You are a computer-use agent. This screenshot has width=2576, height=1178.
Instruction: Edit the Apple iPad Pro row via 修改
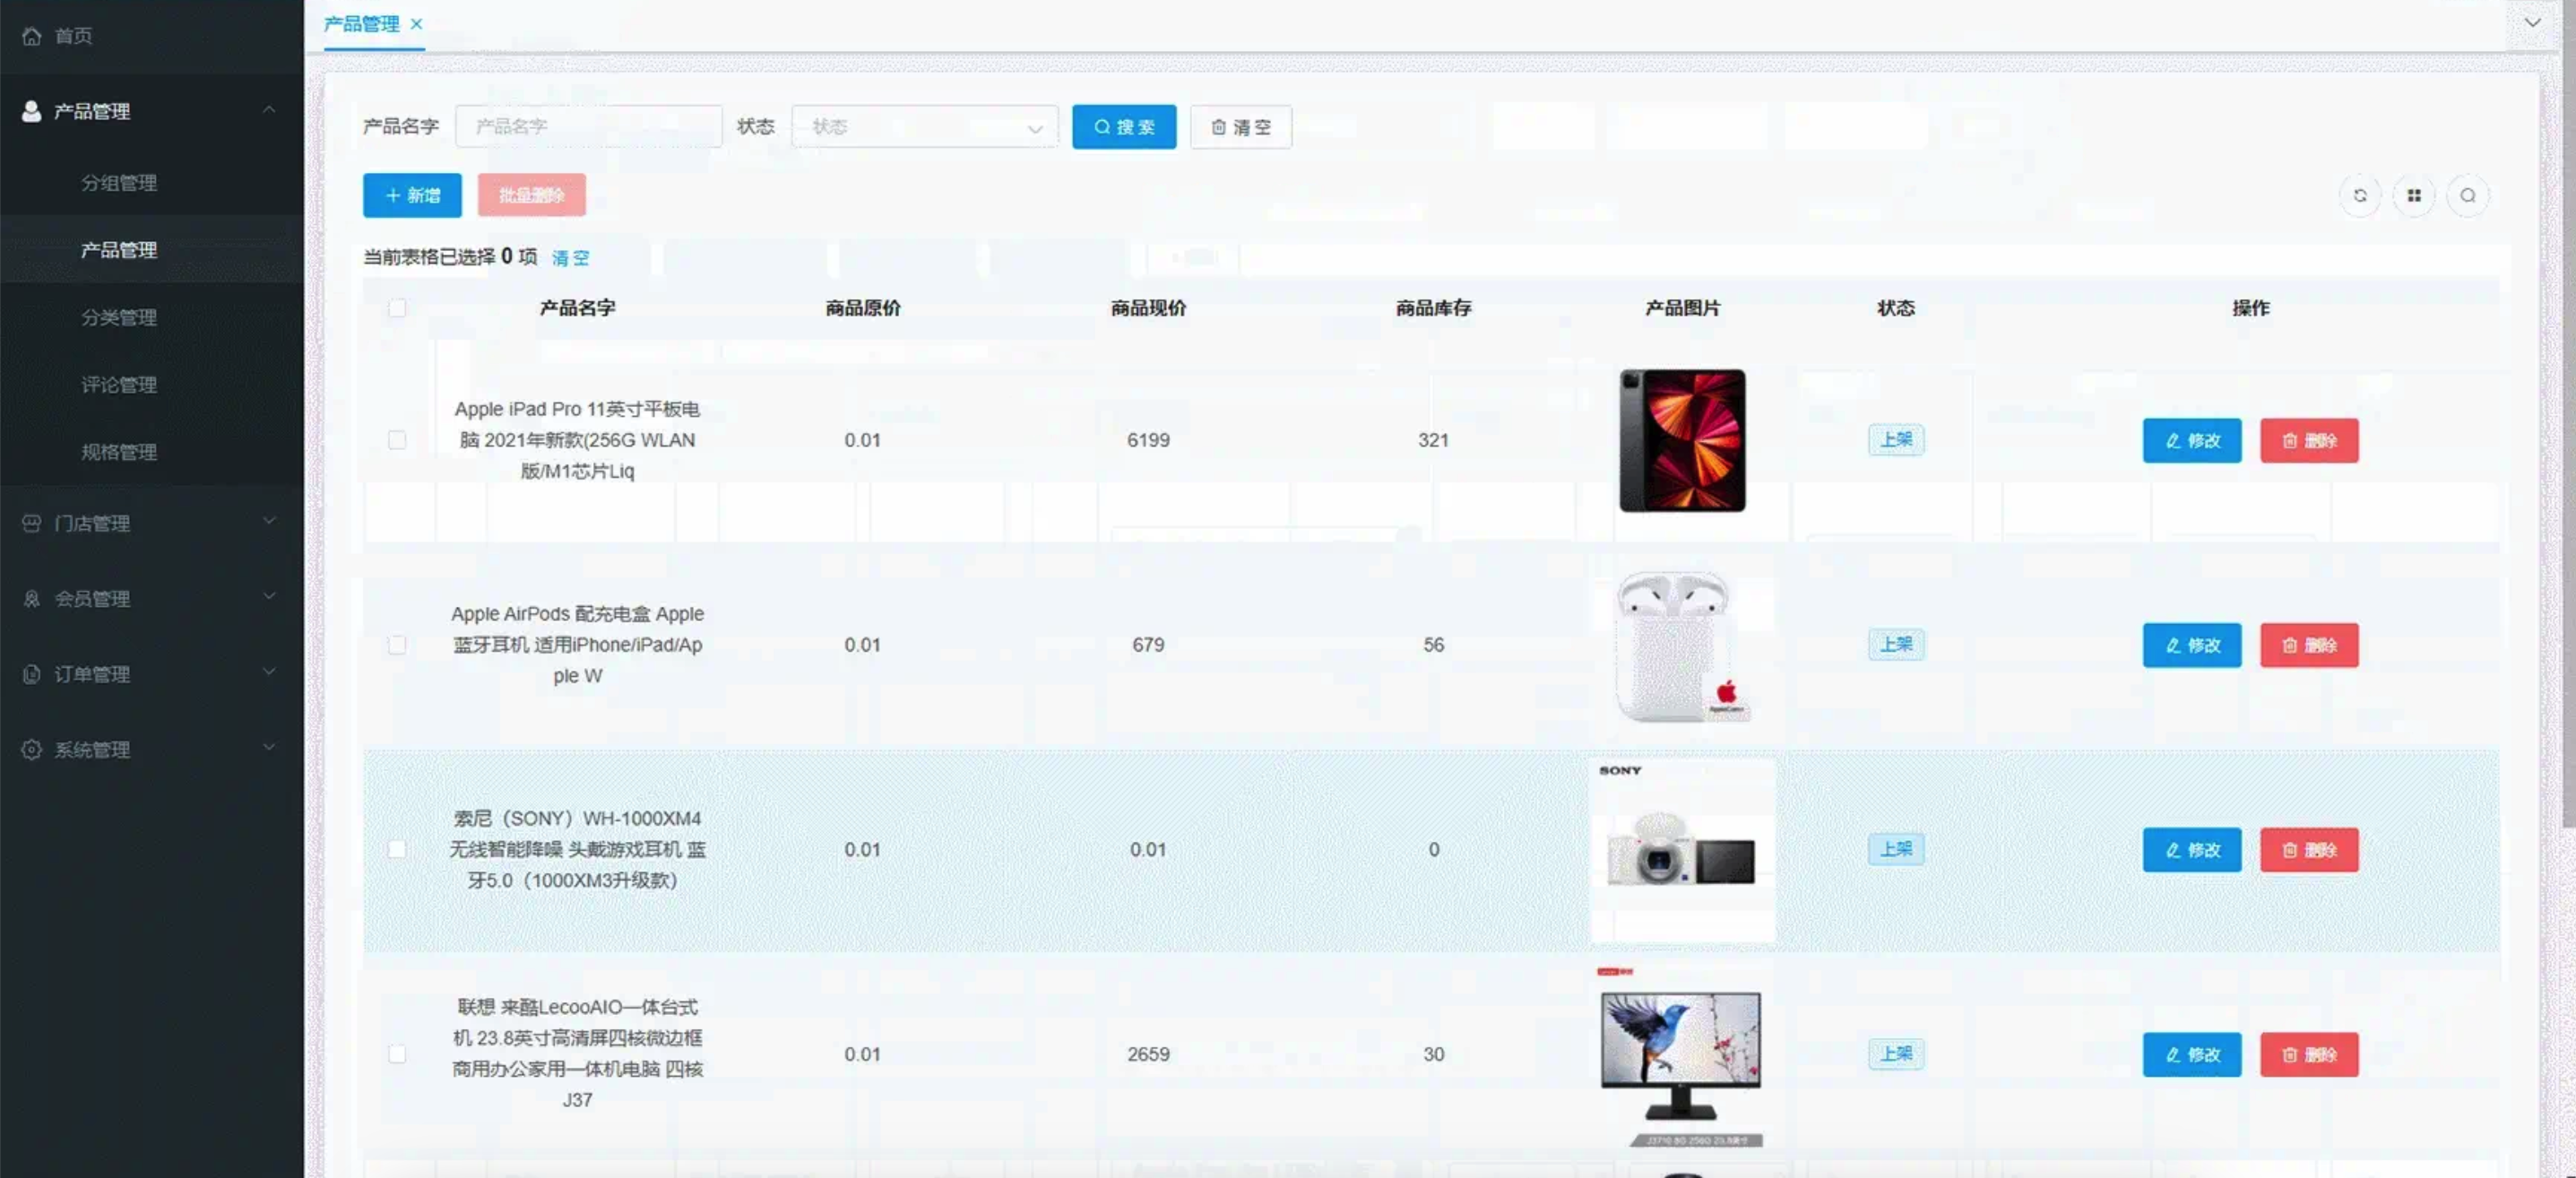pyautogui.click(x=2192, y=441)
